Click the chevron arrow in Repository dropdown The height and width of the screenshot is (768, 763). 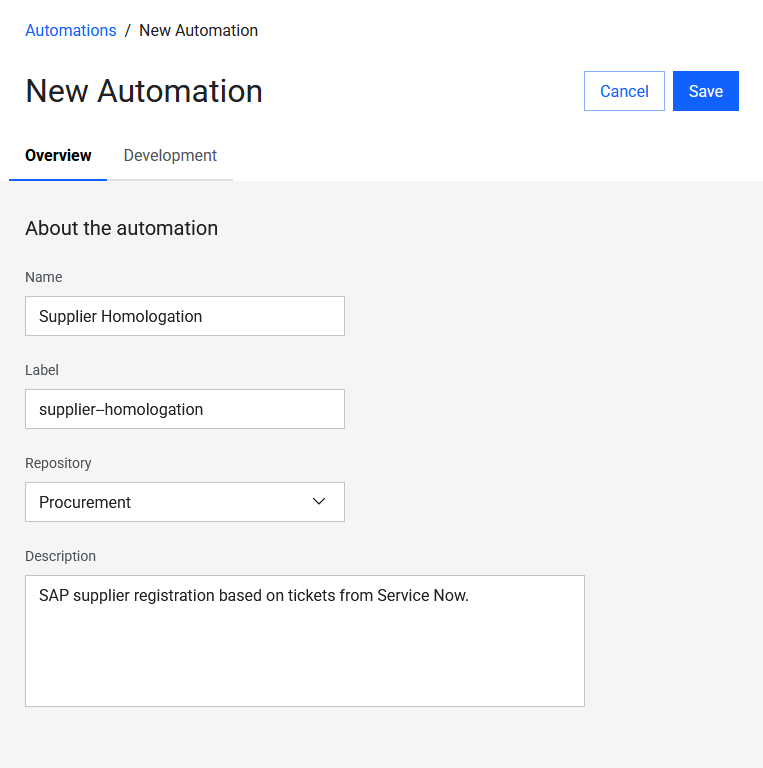tap(319, 501)
